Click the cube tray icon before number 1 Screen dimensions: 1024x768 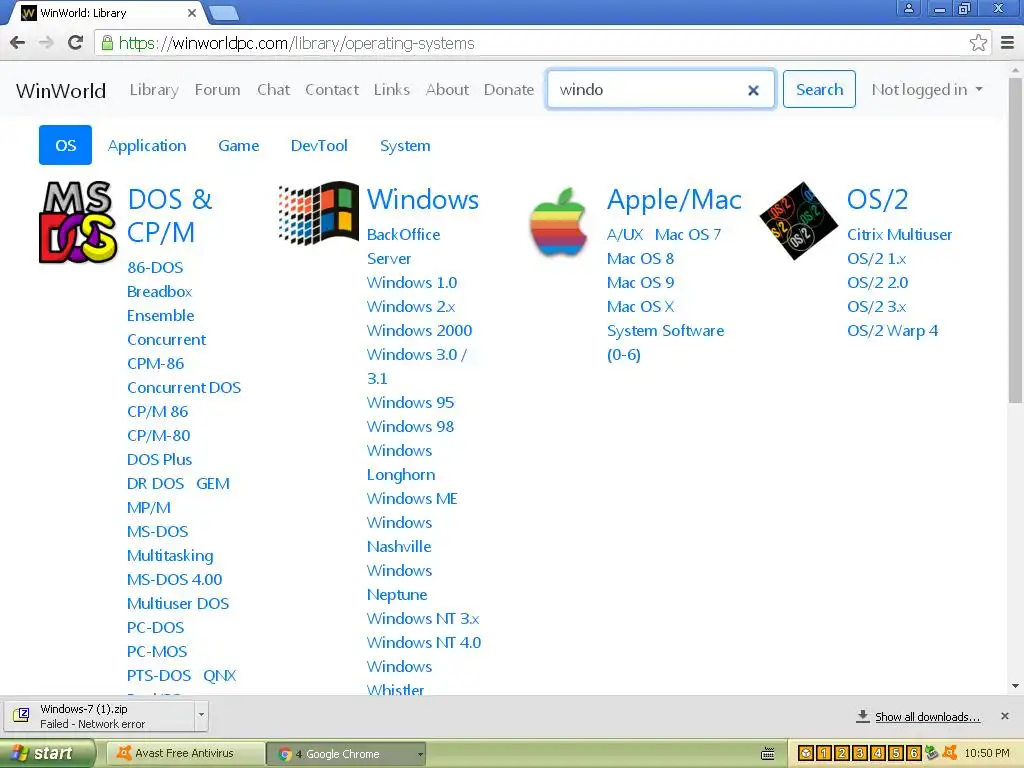tap(806, 754)
